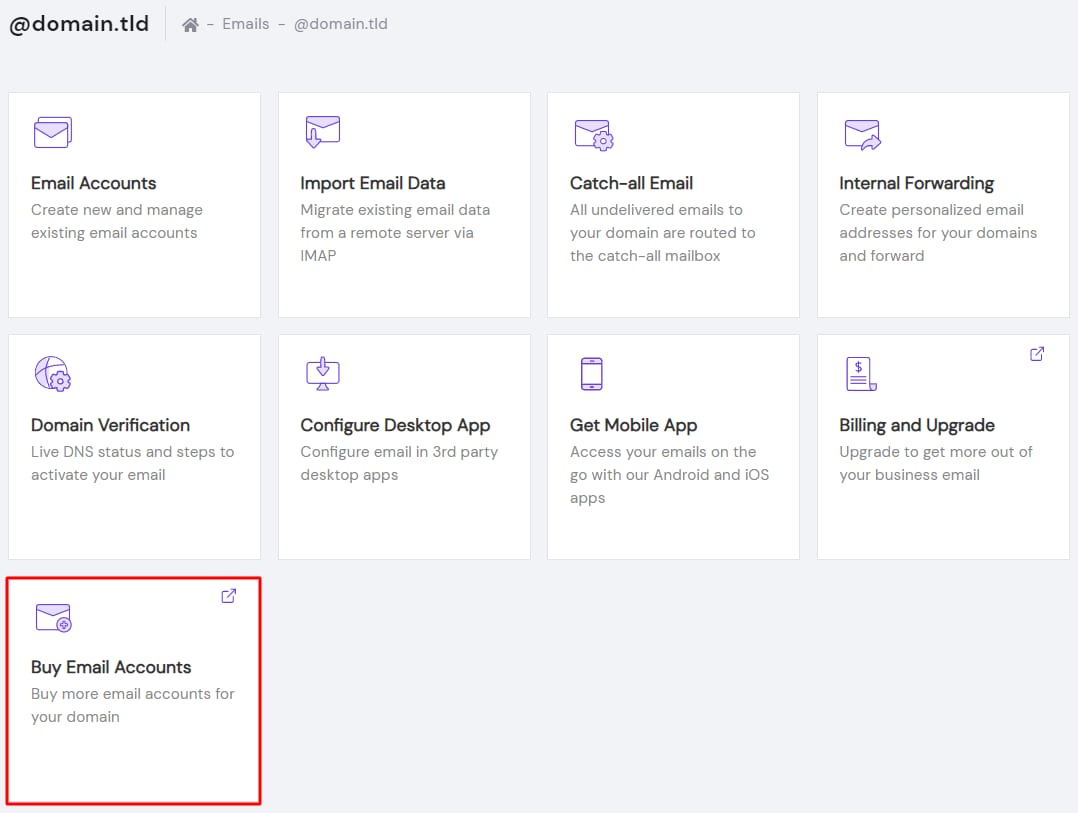The image size is (1078, 813).
Task: Click the @domain.tld page title
Action: (x=79, y=23)
